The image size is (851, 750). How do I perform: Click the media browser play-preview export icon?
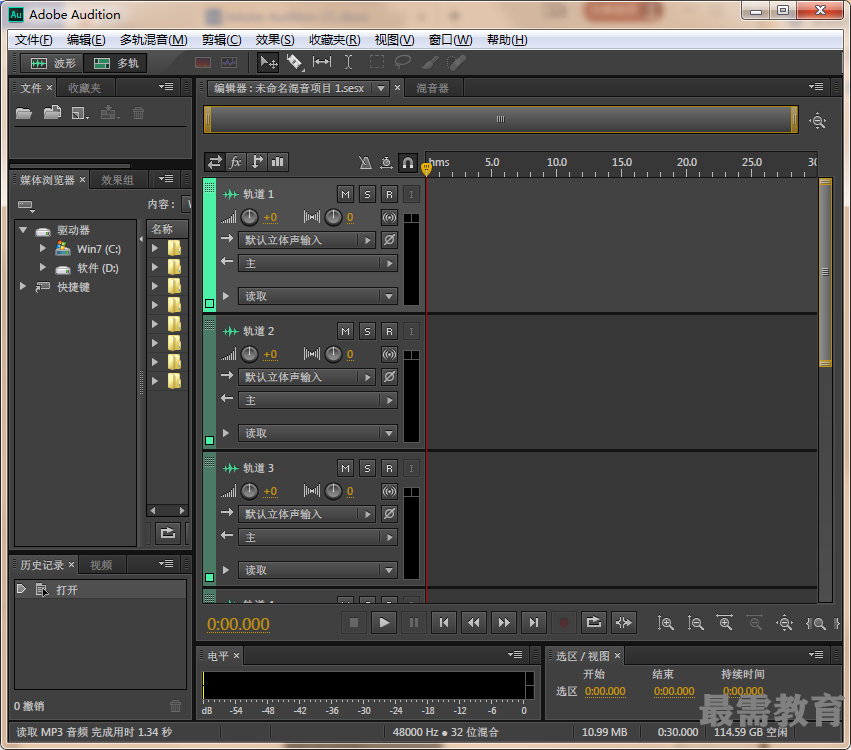pos(168,533)
